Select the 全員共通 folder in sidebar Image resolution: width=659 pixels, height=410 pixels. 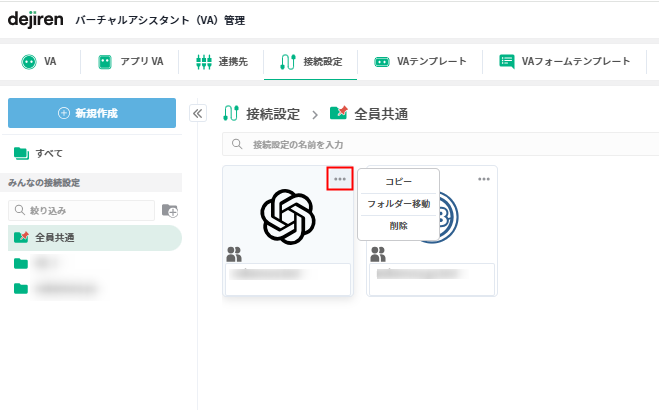tap(54, 238)
